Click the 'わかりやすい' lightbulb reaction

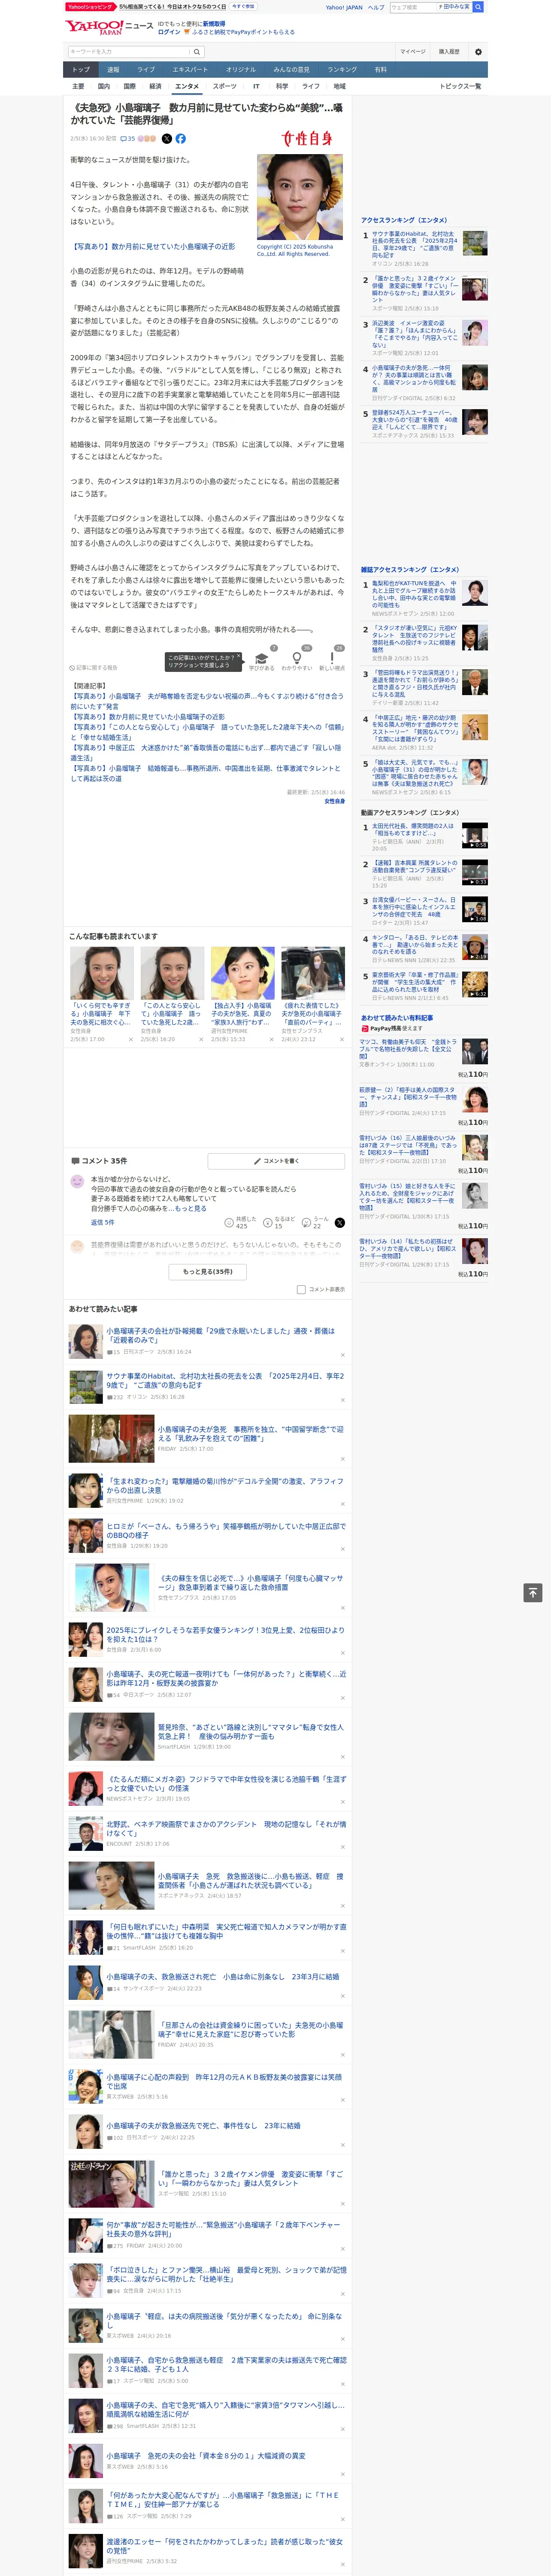point(297,659)
